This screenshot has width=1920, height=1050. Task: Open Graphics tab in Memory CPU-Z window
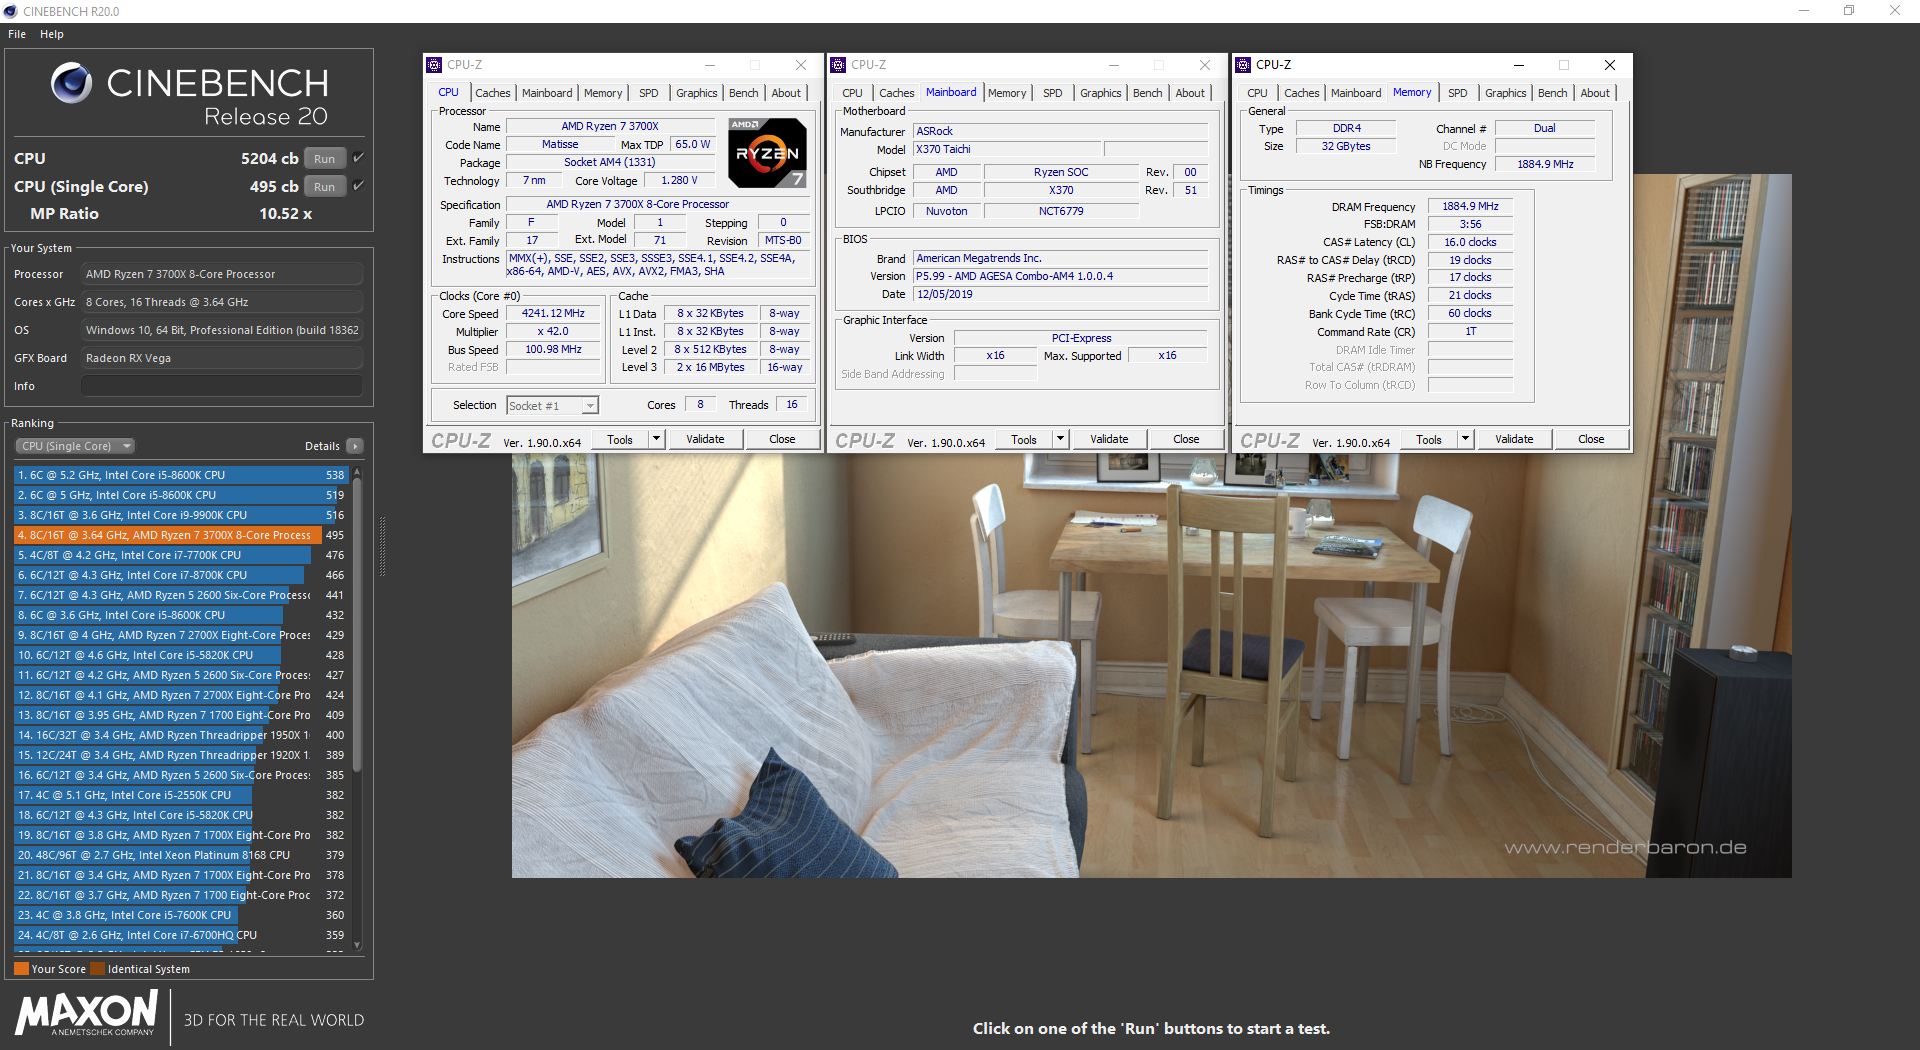[1505, 93]
